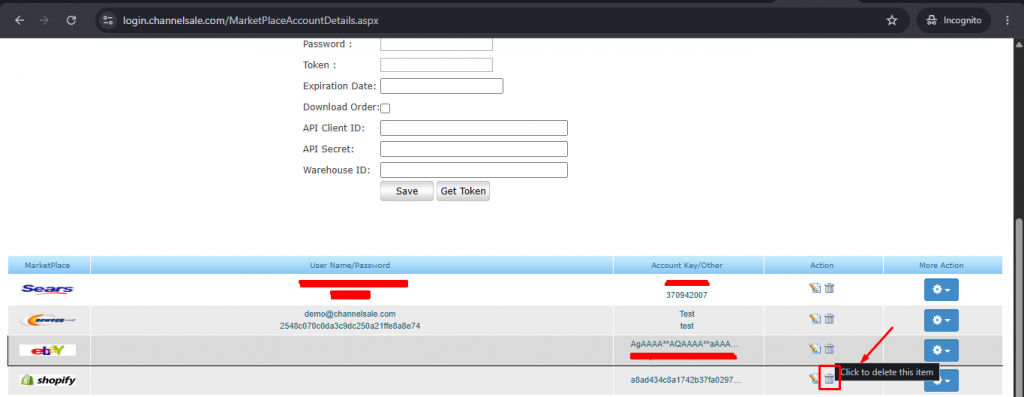This screenshot has height=397, width=1024.
Task: Open More Action gear dropdown for Newegg
Action: tap(941, 320)
